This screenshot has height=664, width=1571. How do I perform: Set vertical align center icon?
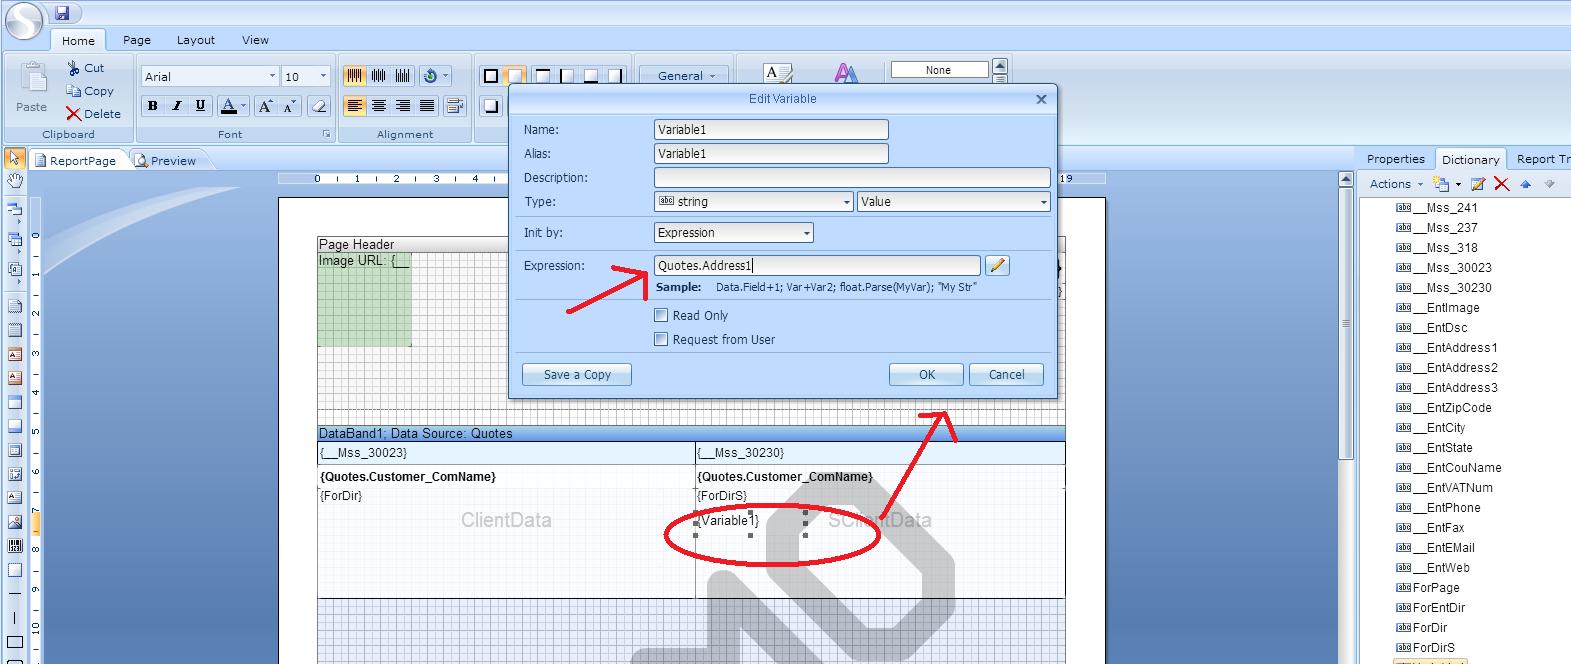coord(379,76)
